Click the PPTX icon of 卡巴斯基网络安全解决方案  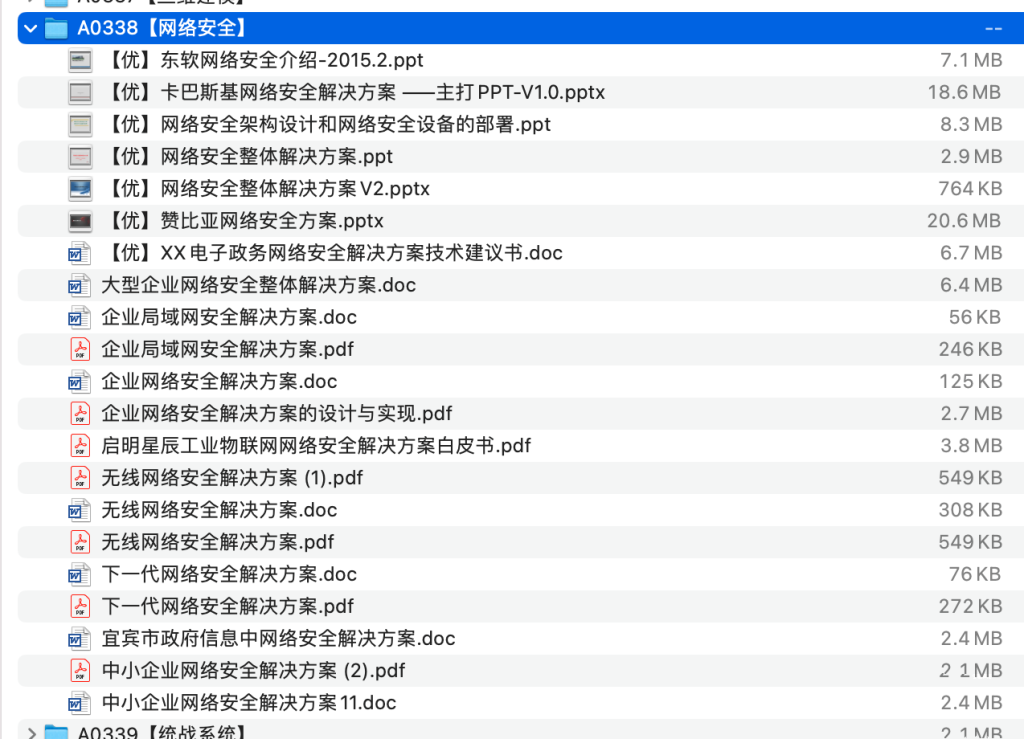(x=79, y=92)
